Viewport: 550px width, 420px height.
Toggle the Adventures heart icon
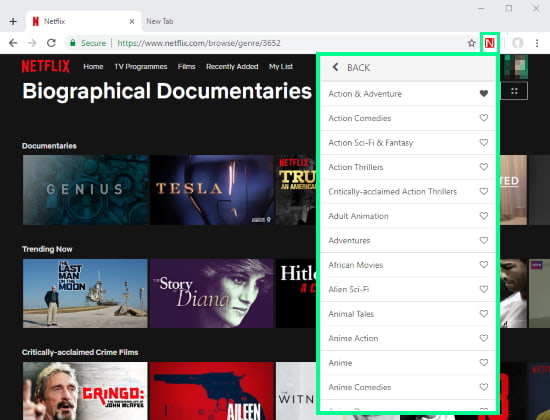pyautogui.click(x=484, y=240)
